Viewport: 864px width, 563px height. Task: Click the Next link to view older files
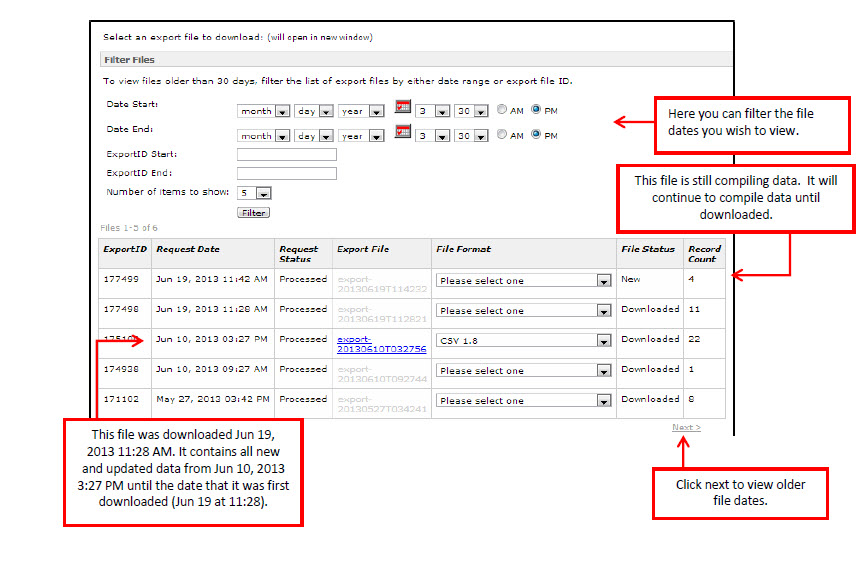point(686,427)
